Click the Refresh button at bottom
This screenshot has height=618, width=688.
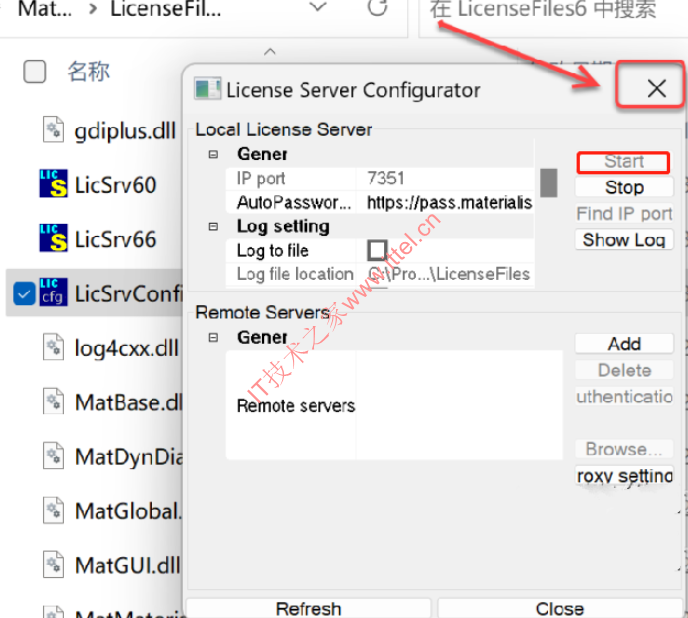[308, 608]
